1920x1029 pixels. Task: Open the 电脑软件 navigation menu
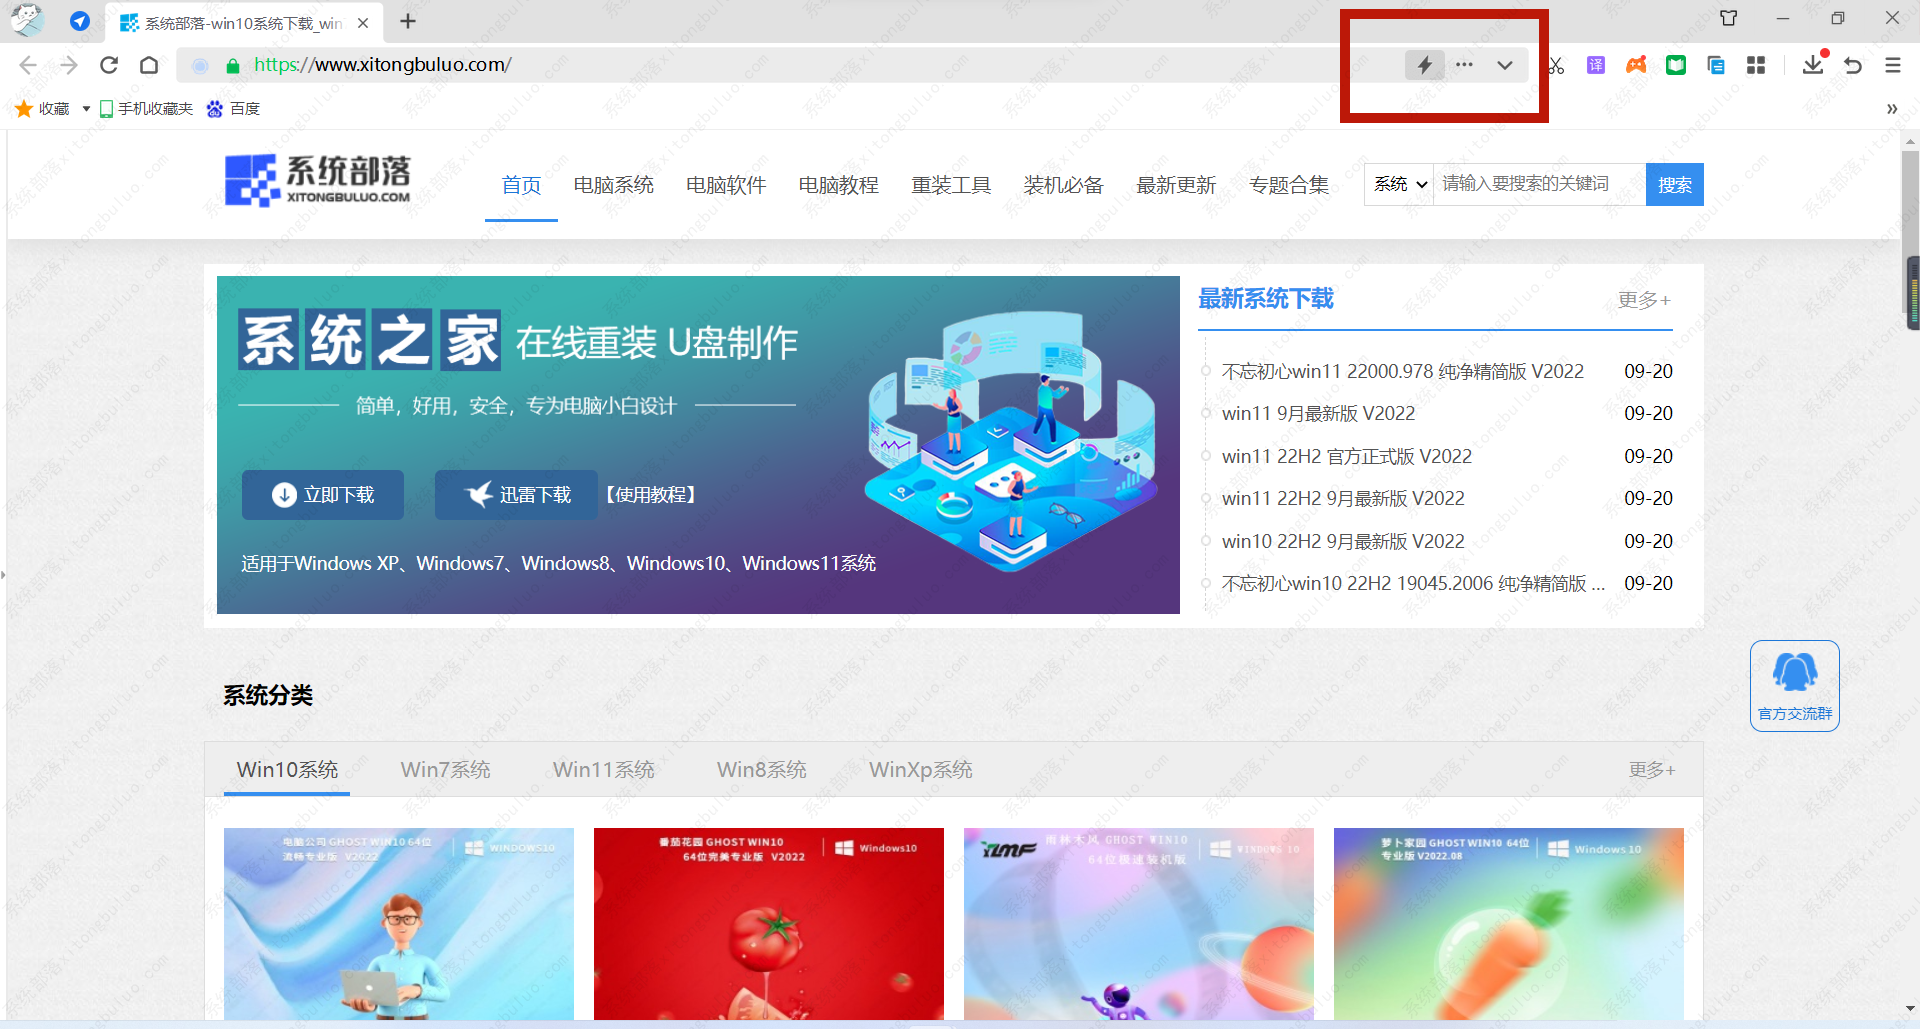[x=726, y=185]
